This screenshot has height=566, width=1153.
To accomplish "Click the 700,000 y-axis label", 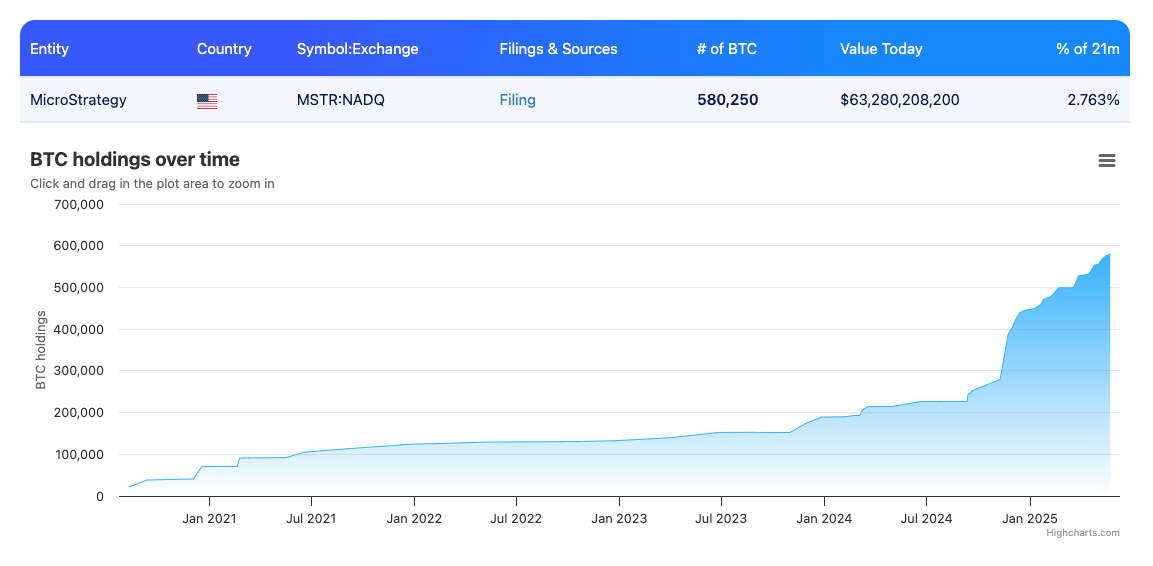I will click(x=79, y=204).
